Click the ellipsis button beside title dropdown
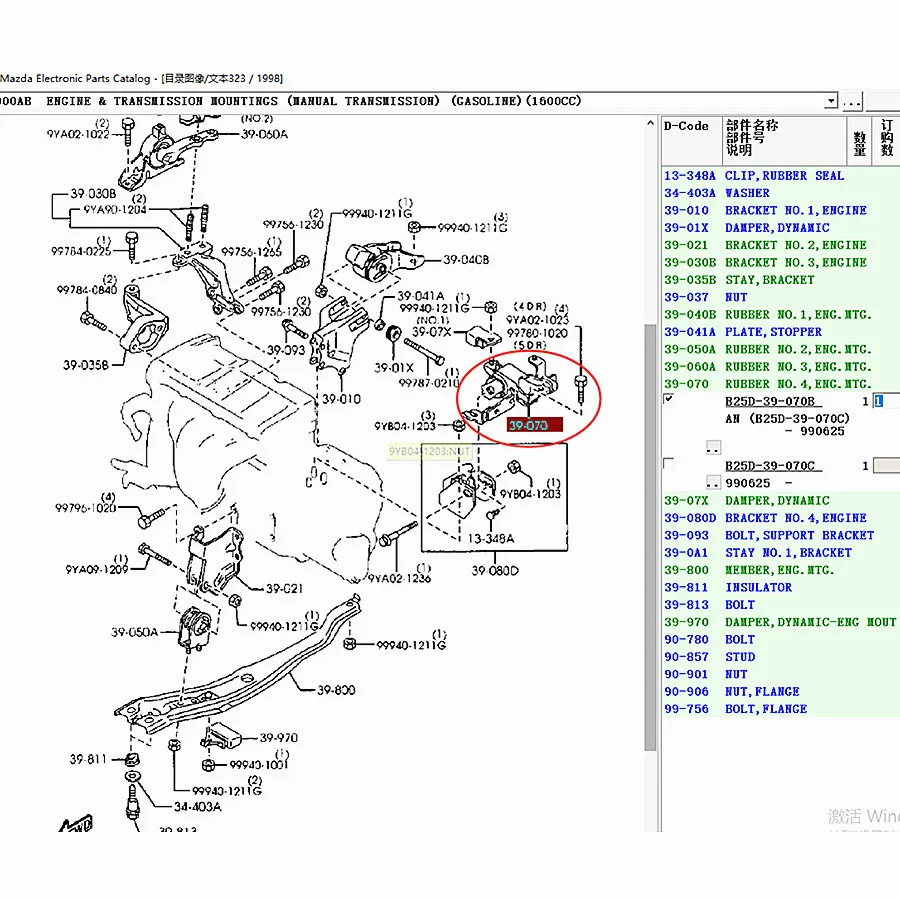Screen dimensions: 900x900 click(852, 102)
